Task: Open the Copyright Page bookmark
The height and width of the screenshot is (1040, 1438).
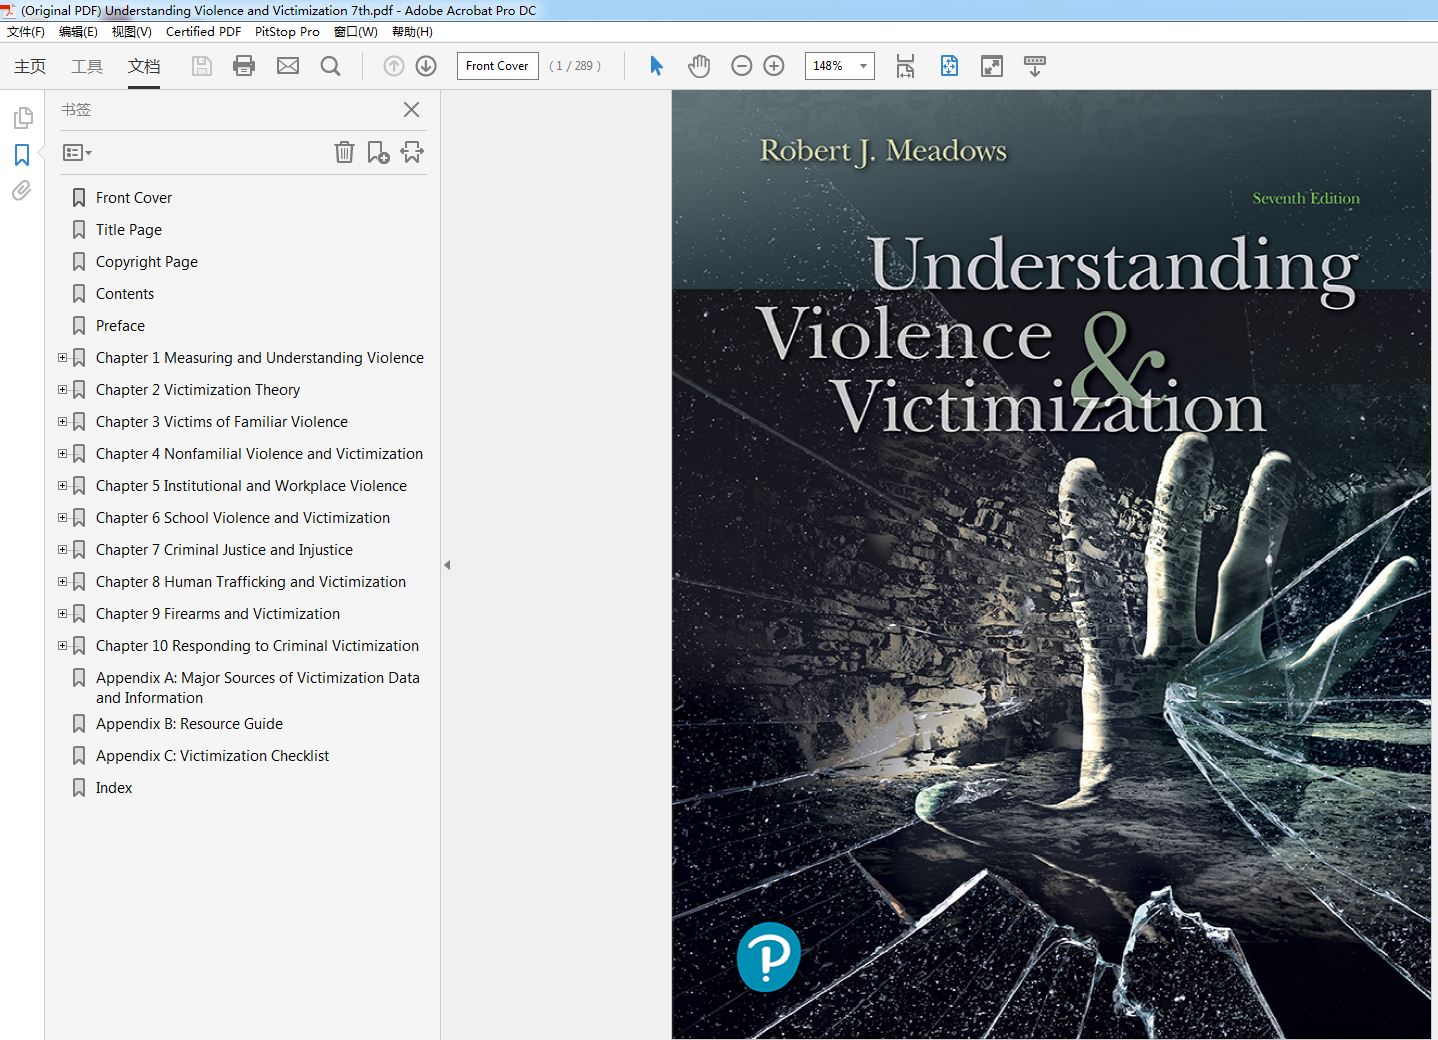Action: 147,262
